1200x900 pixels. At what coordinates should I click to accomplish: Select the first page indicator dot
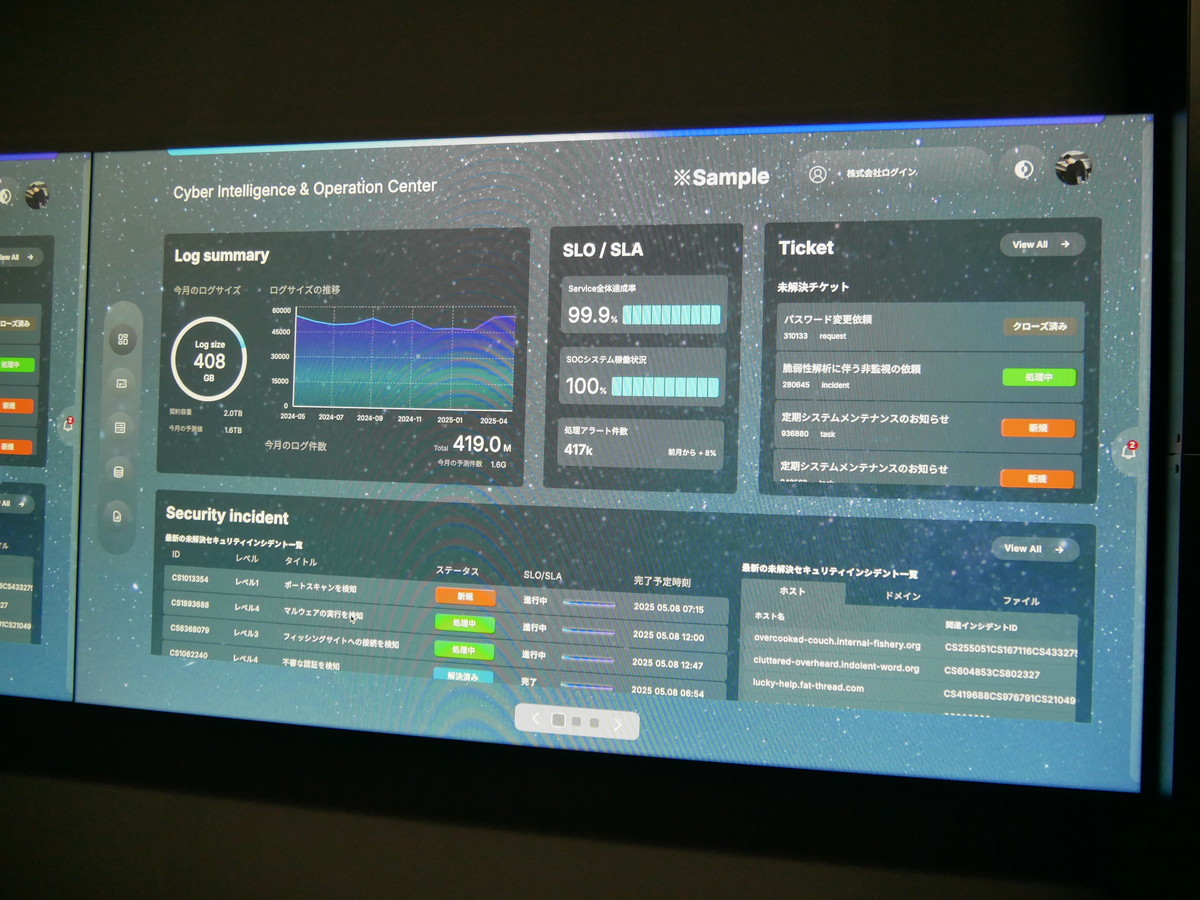(x=558, y=720)
